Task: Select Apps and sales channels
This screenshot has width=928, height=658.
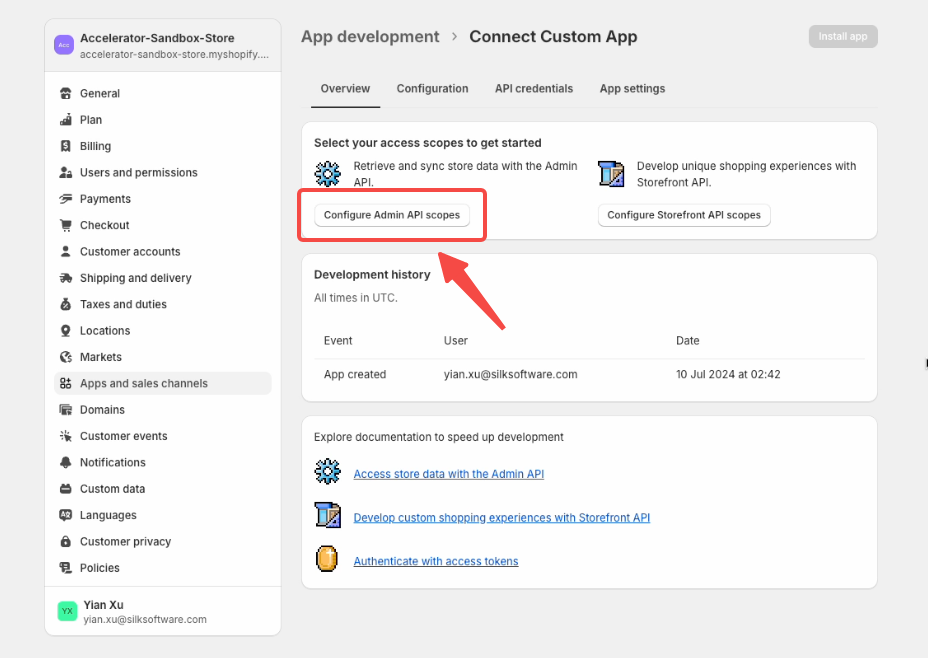Action: coord(163,383)
